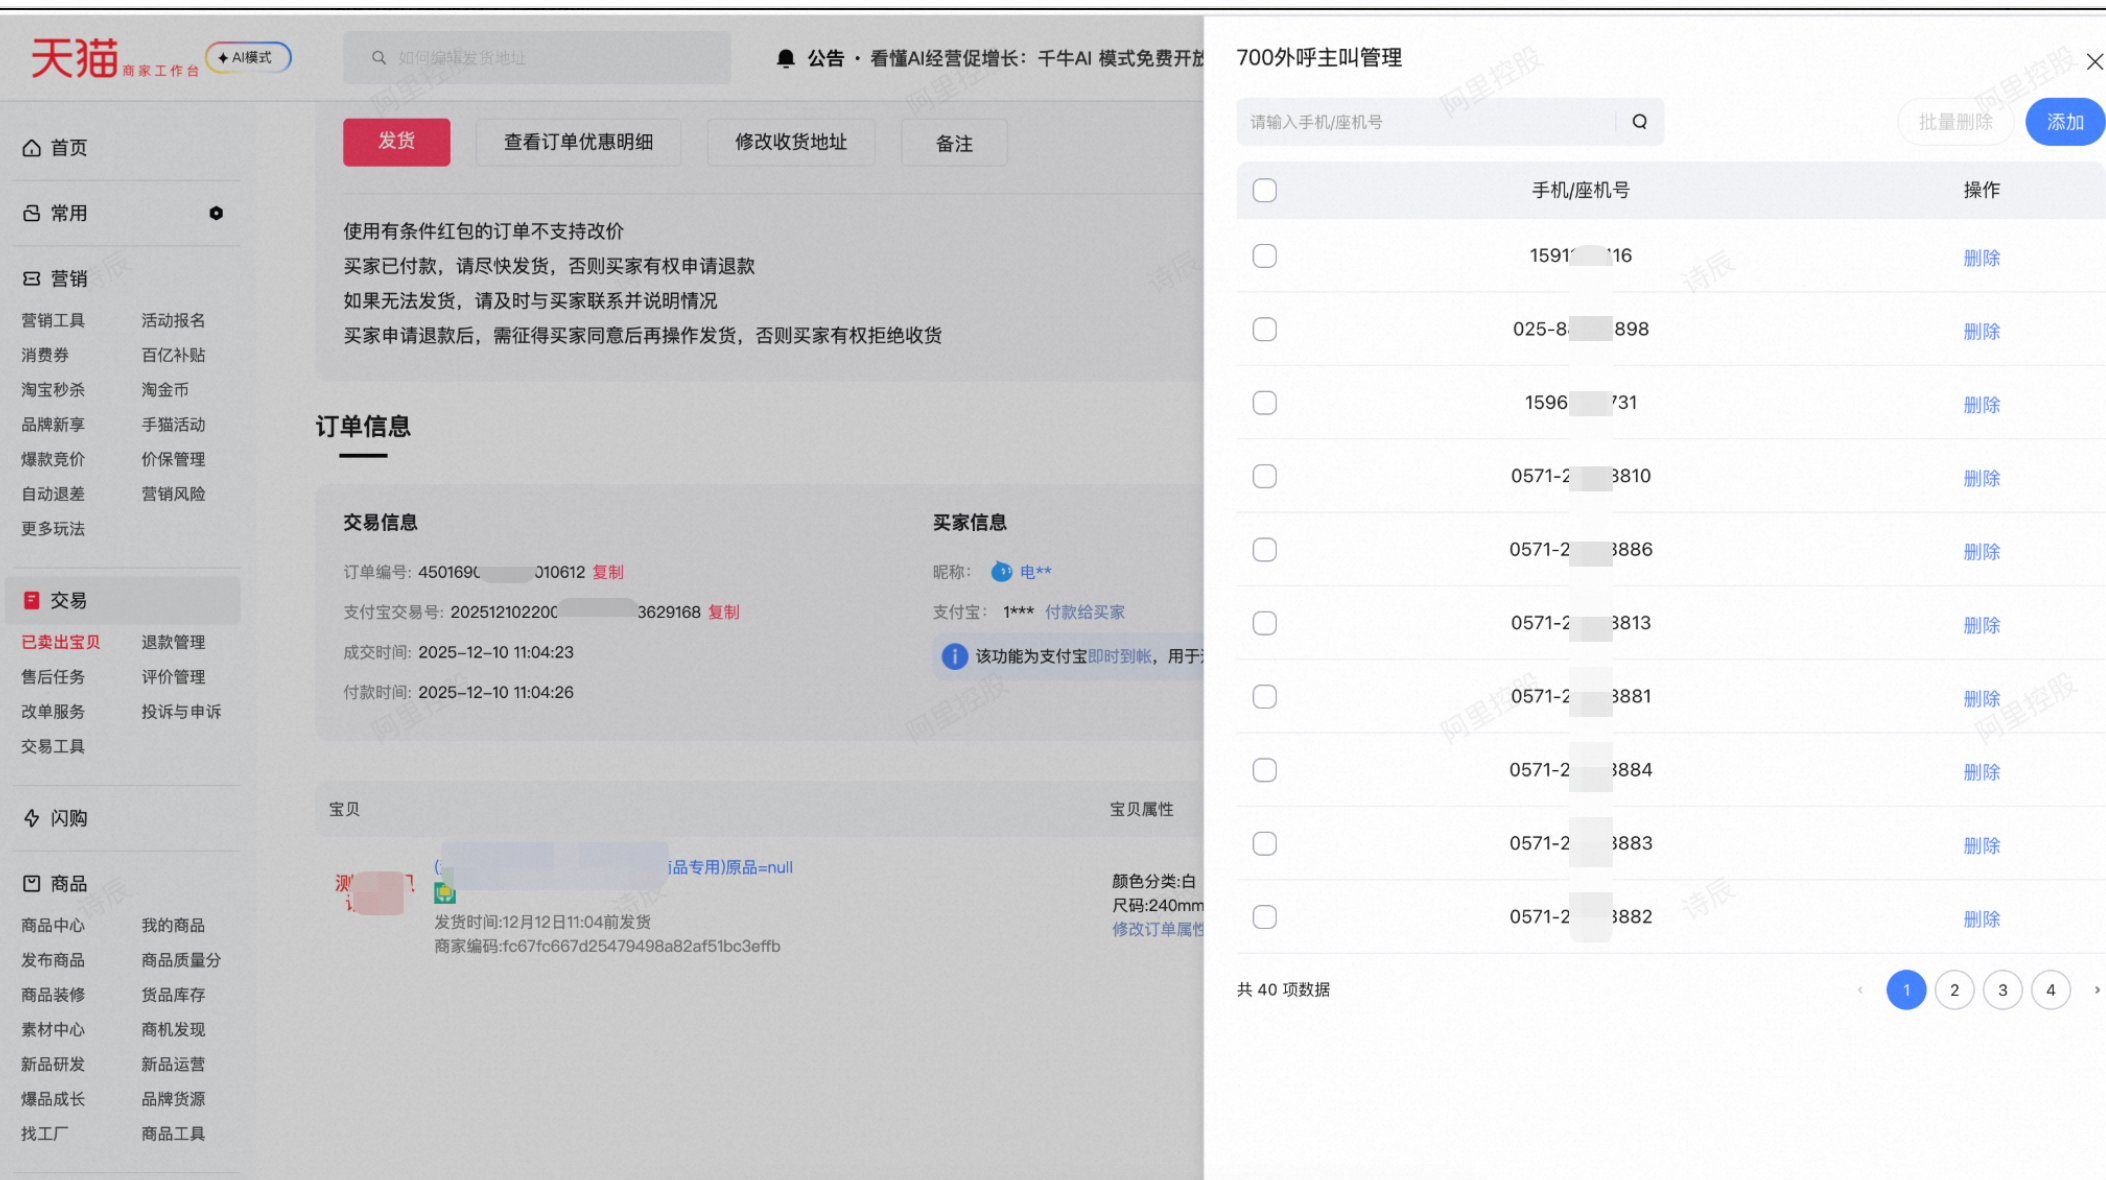The height and width of the screenshot is (1180, 2106).
Task: Click the product thumbnail image
Action: tap(374, 892)
